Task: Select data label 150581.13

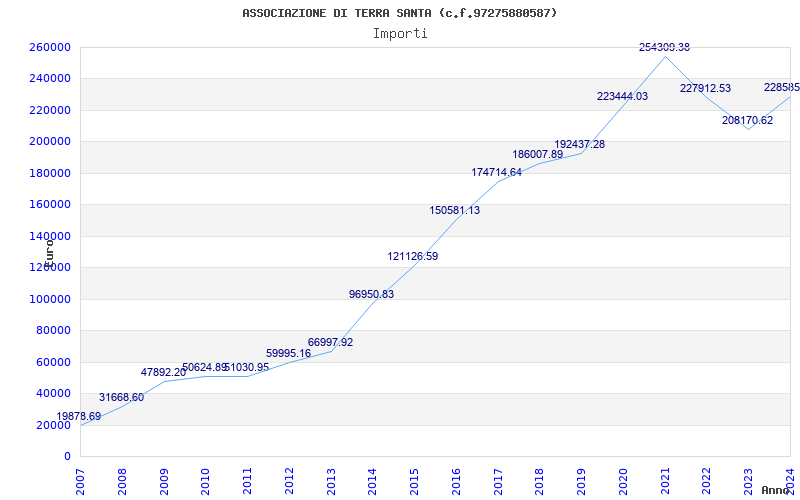Action: pos(455,210)
